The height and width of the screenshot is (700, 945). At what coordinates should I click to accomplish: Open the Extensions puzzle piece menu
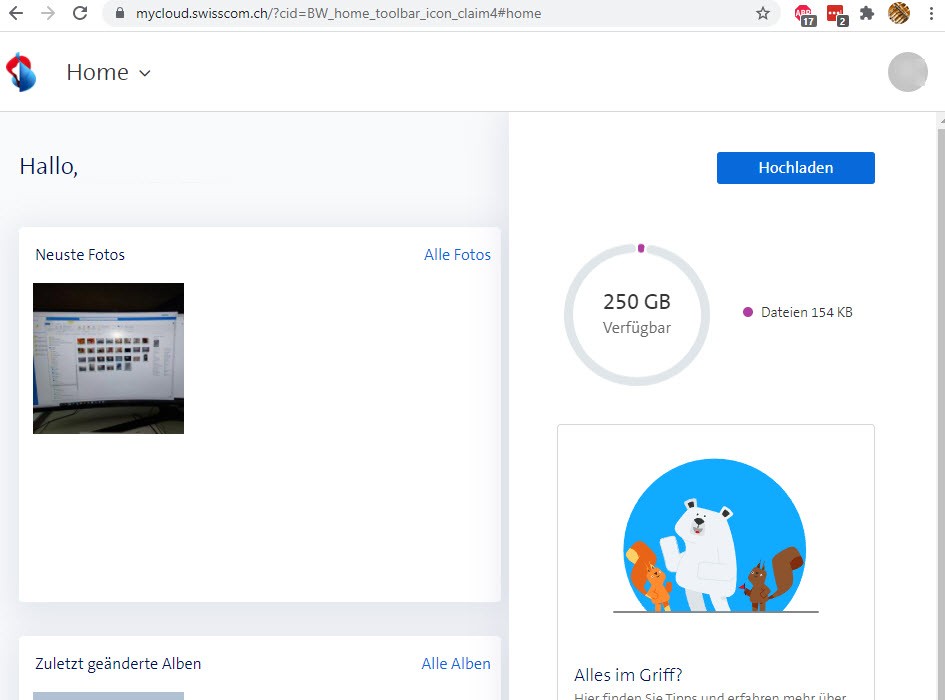pos(867,14)
